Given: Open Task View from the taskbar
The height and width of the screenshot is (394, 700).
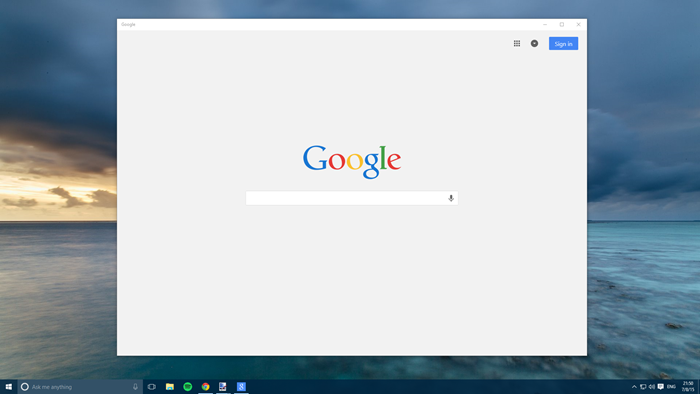Looking at the screenshot, I should tap(152, 387).
